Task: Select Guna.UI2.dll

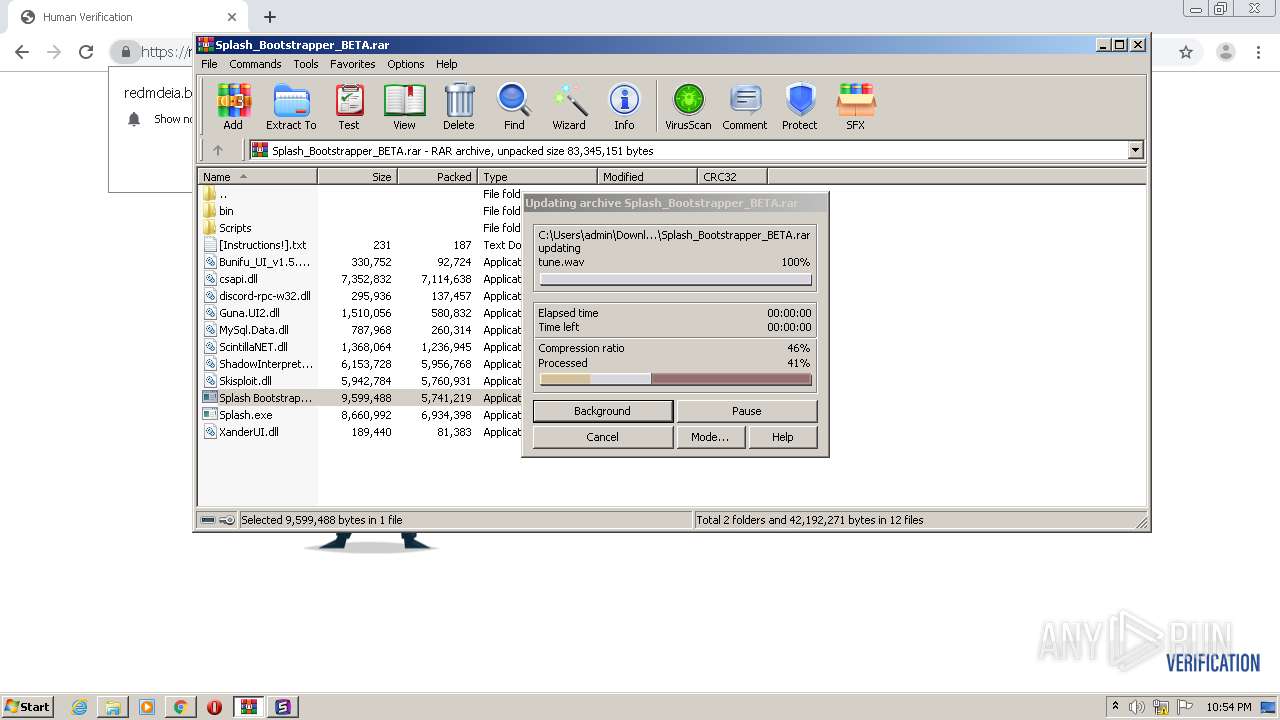Action: pyautogui.click(x=249, y=313)
